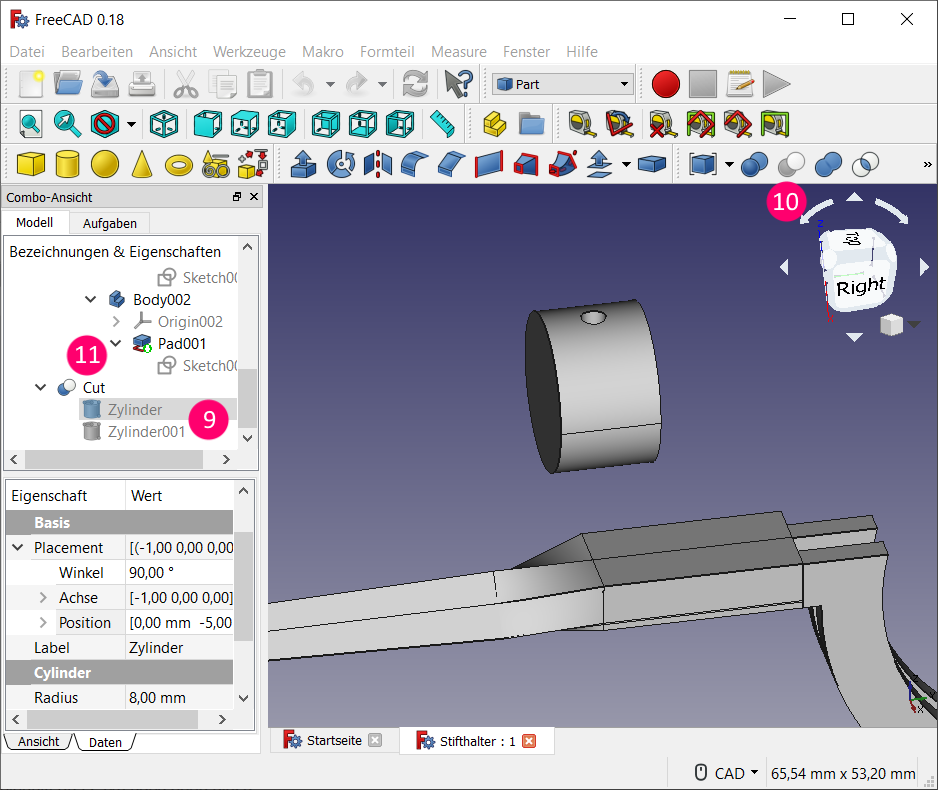
Task: Click the Right face of navigation cube
Action: [859, 286]
